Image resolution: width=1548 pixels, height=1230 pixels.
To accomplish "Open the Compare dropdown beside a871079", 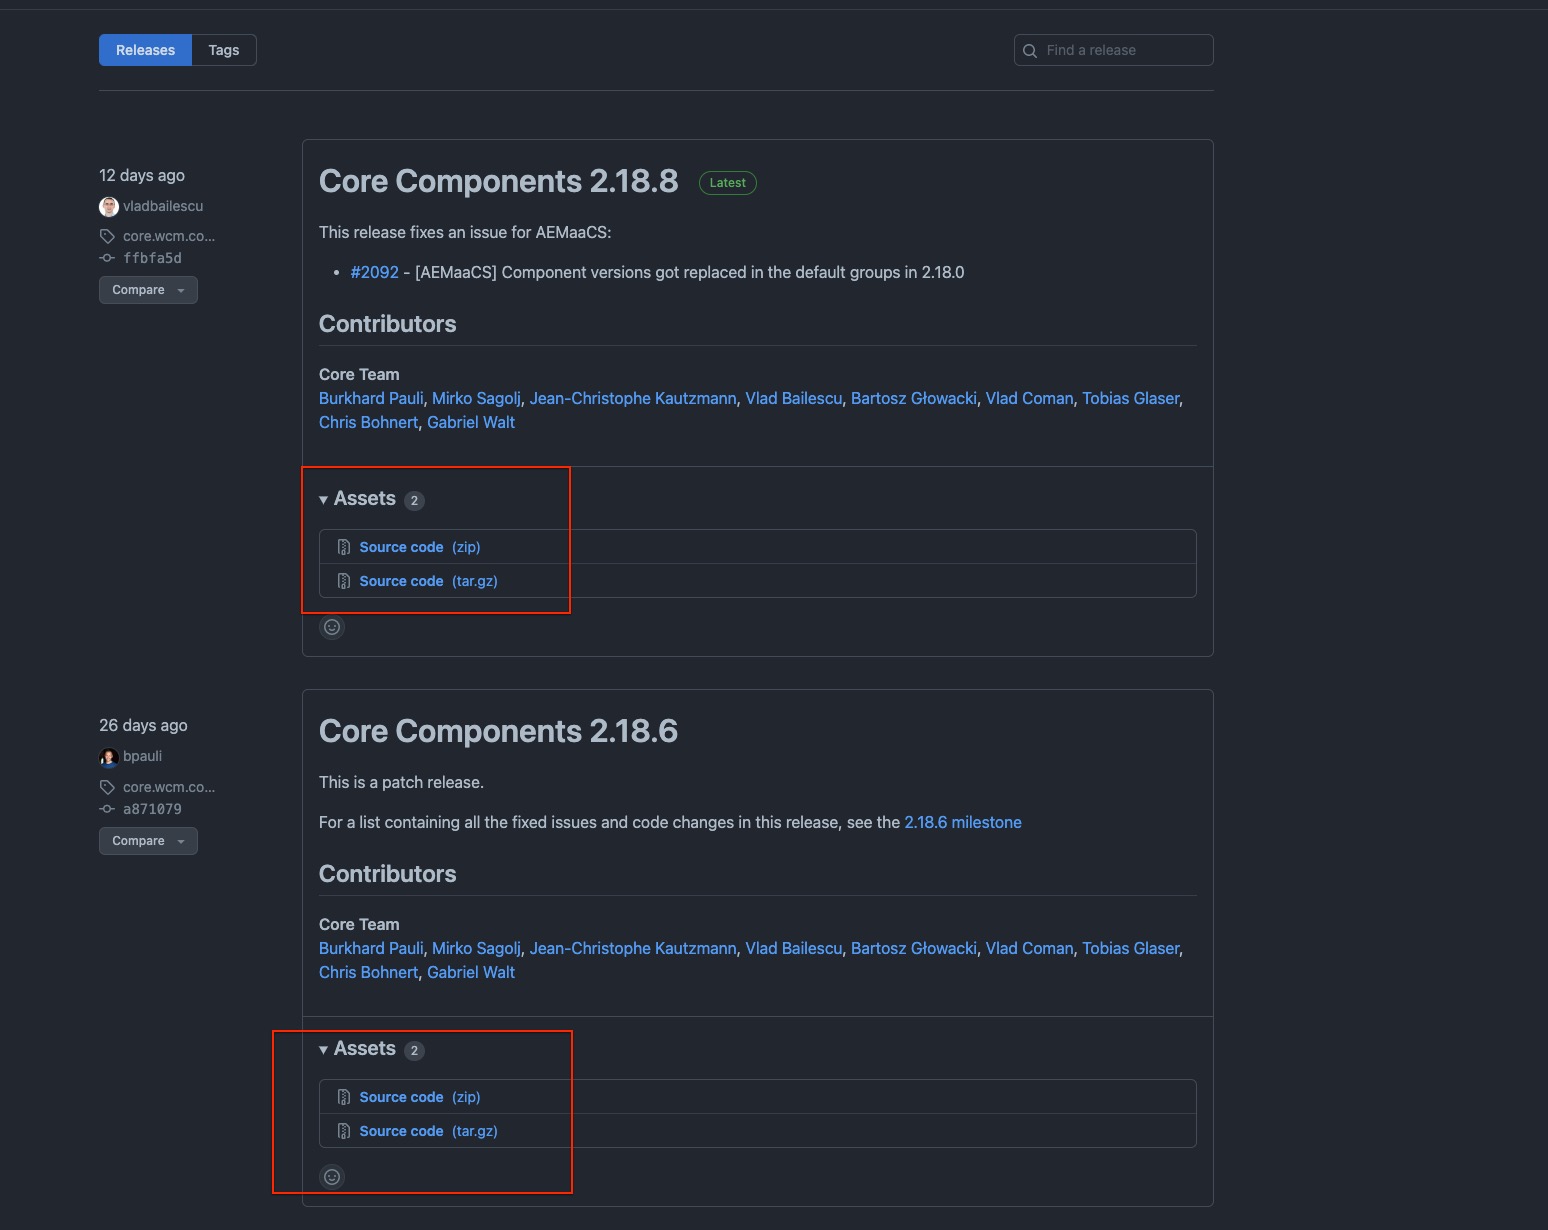I will click(x=148, y=840).
